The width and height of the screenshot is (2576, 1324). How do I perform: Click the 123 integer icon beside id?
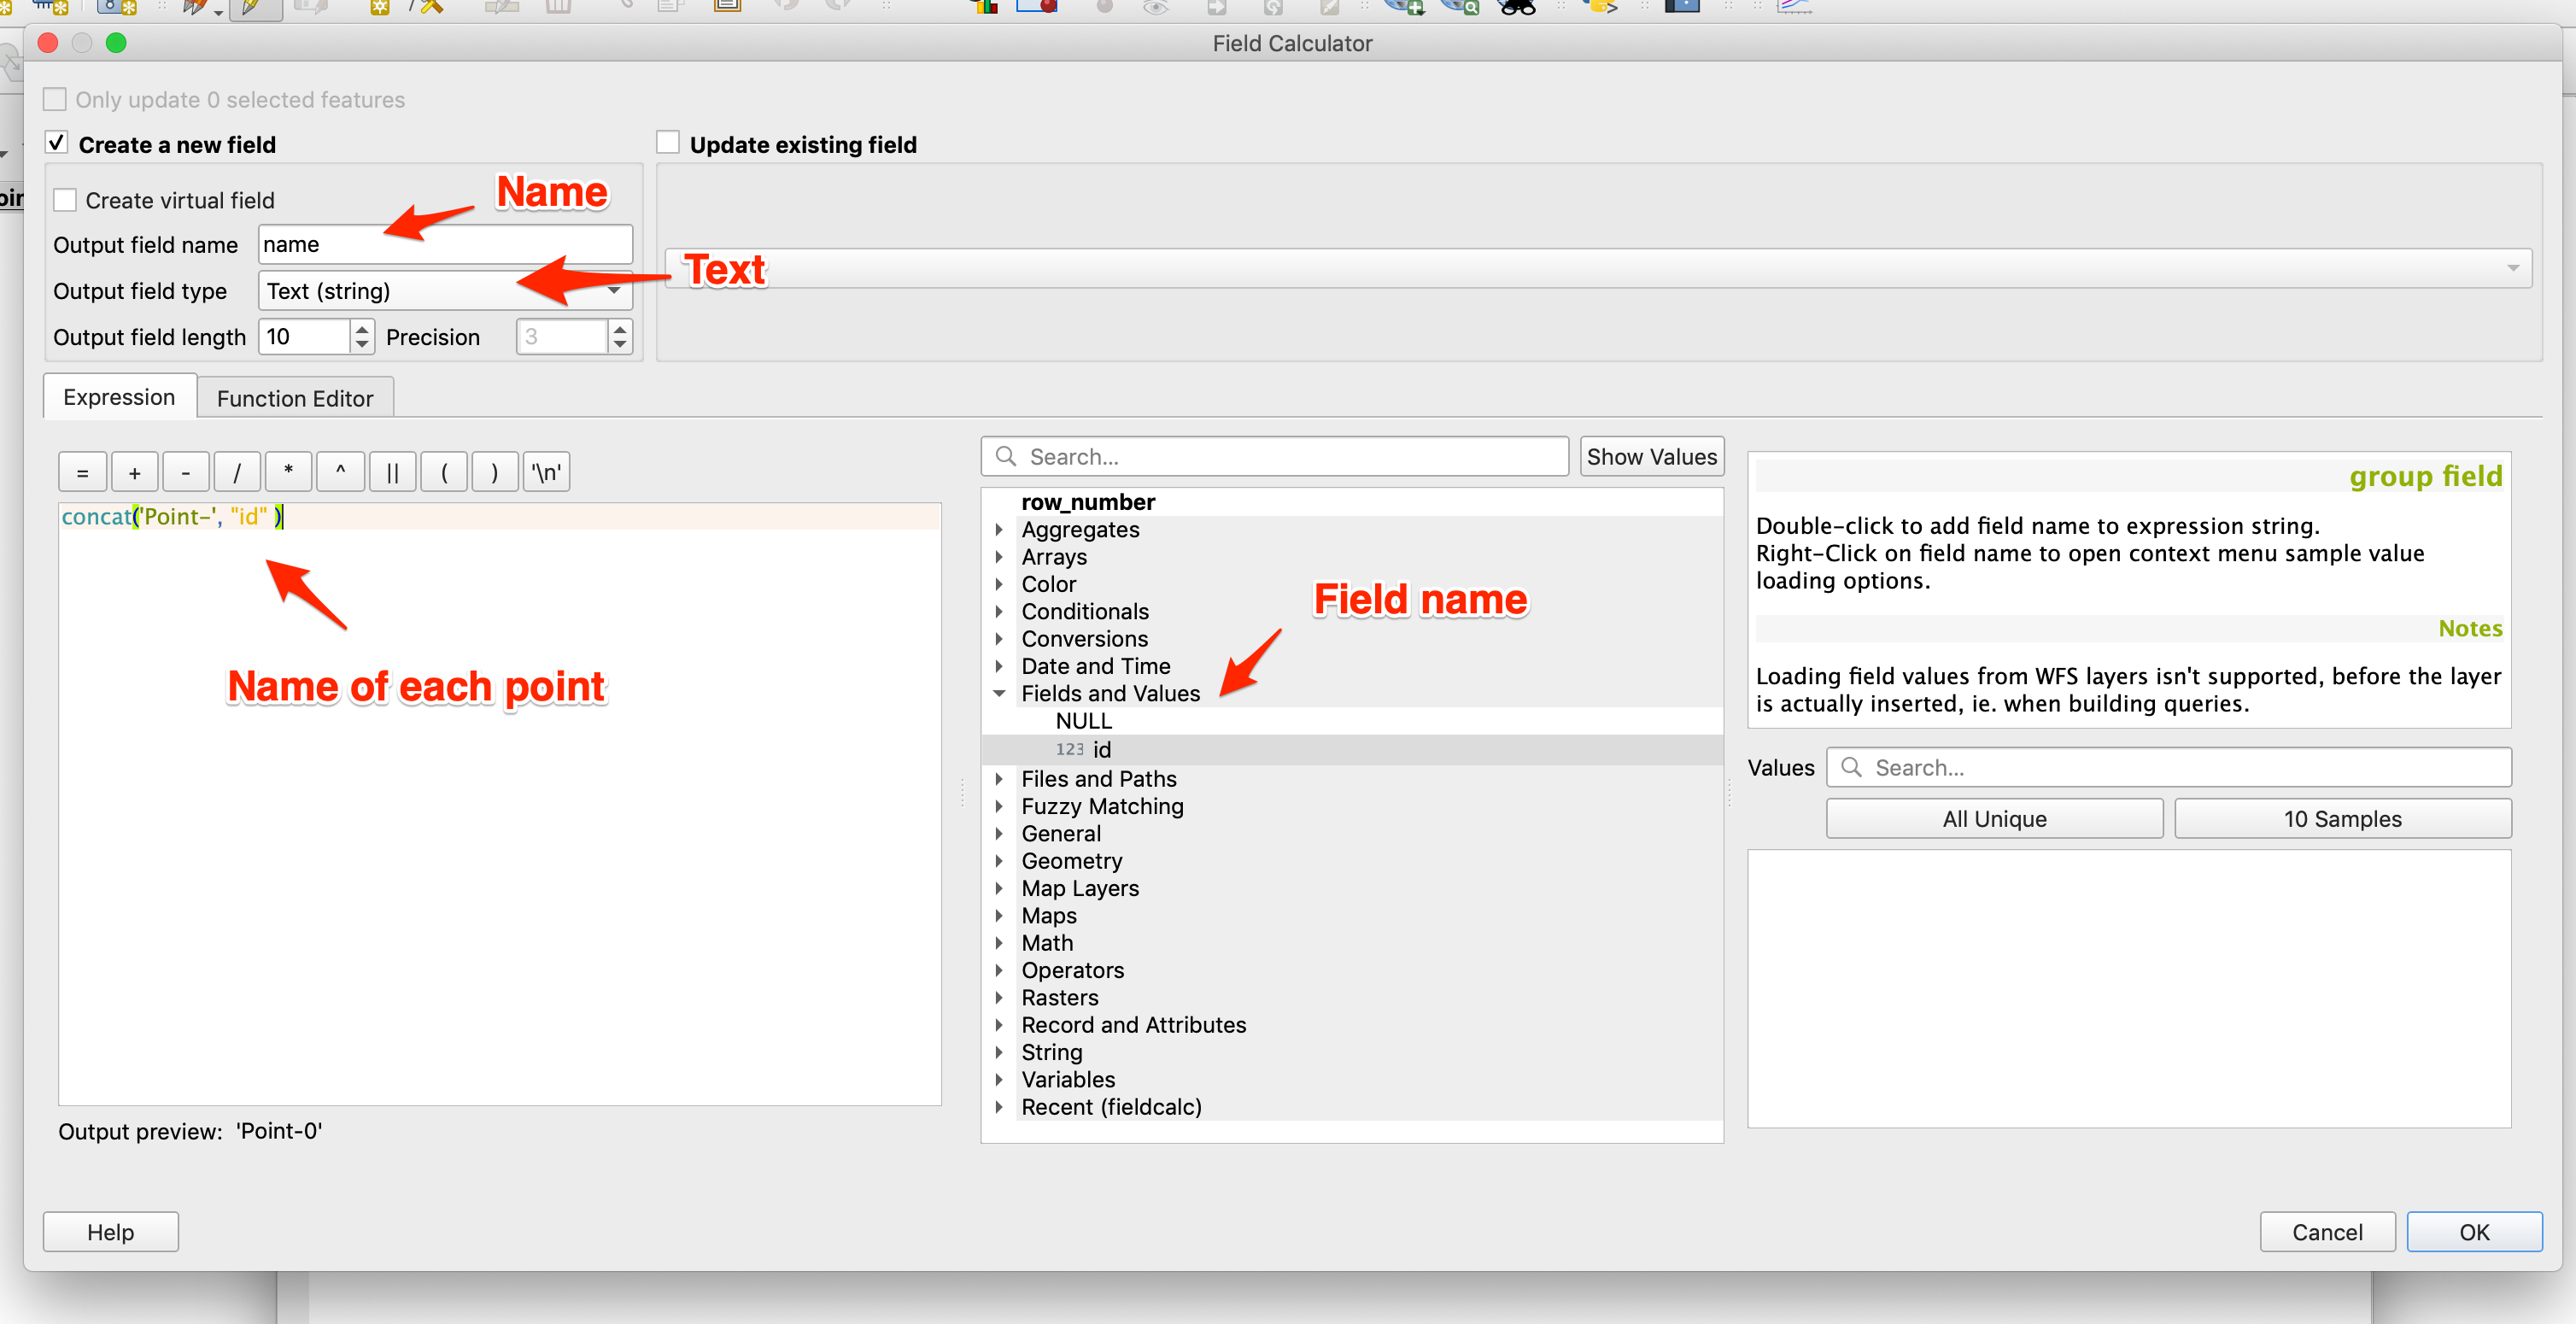(x=1069, y=749)
